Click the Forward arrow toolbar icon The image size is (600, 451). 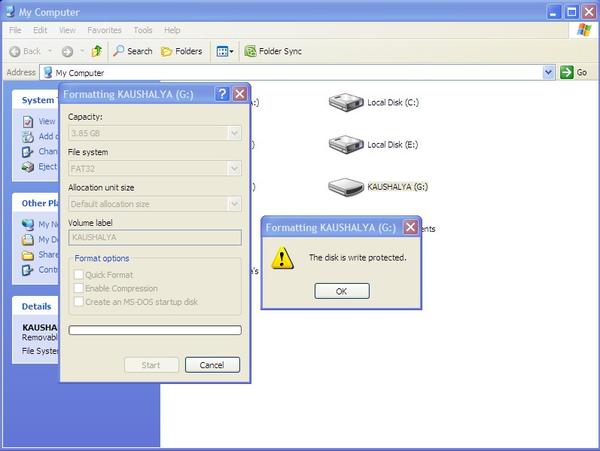[67, 51]
